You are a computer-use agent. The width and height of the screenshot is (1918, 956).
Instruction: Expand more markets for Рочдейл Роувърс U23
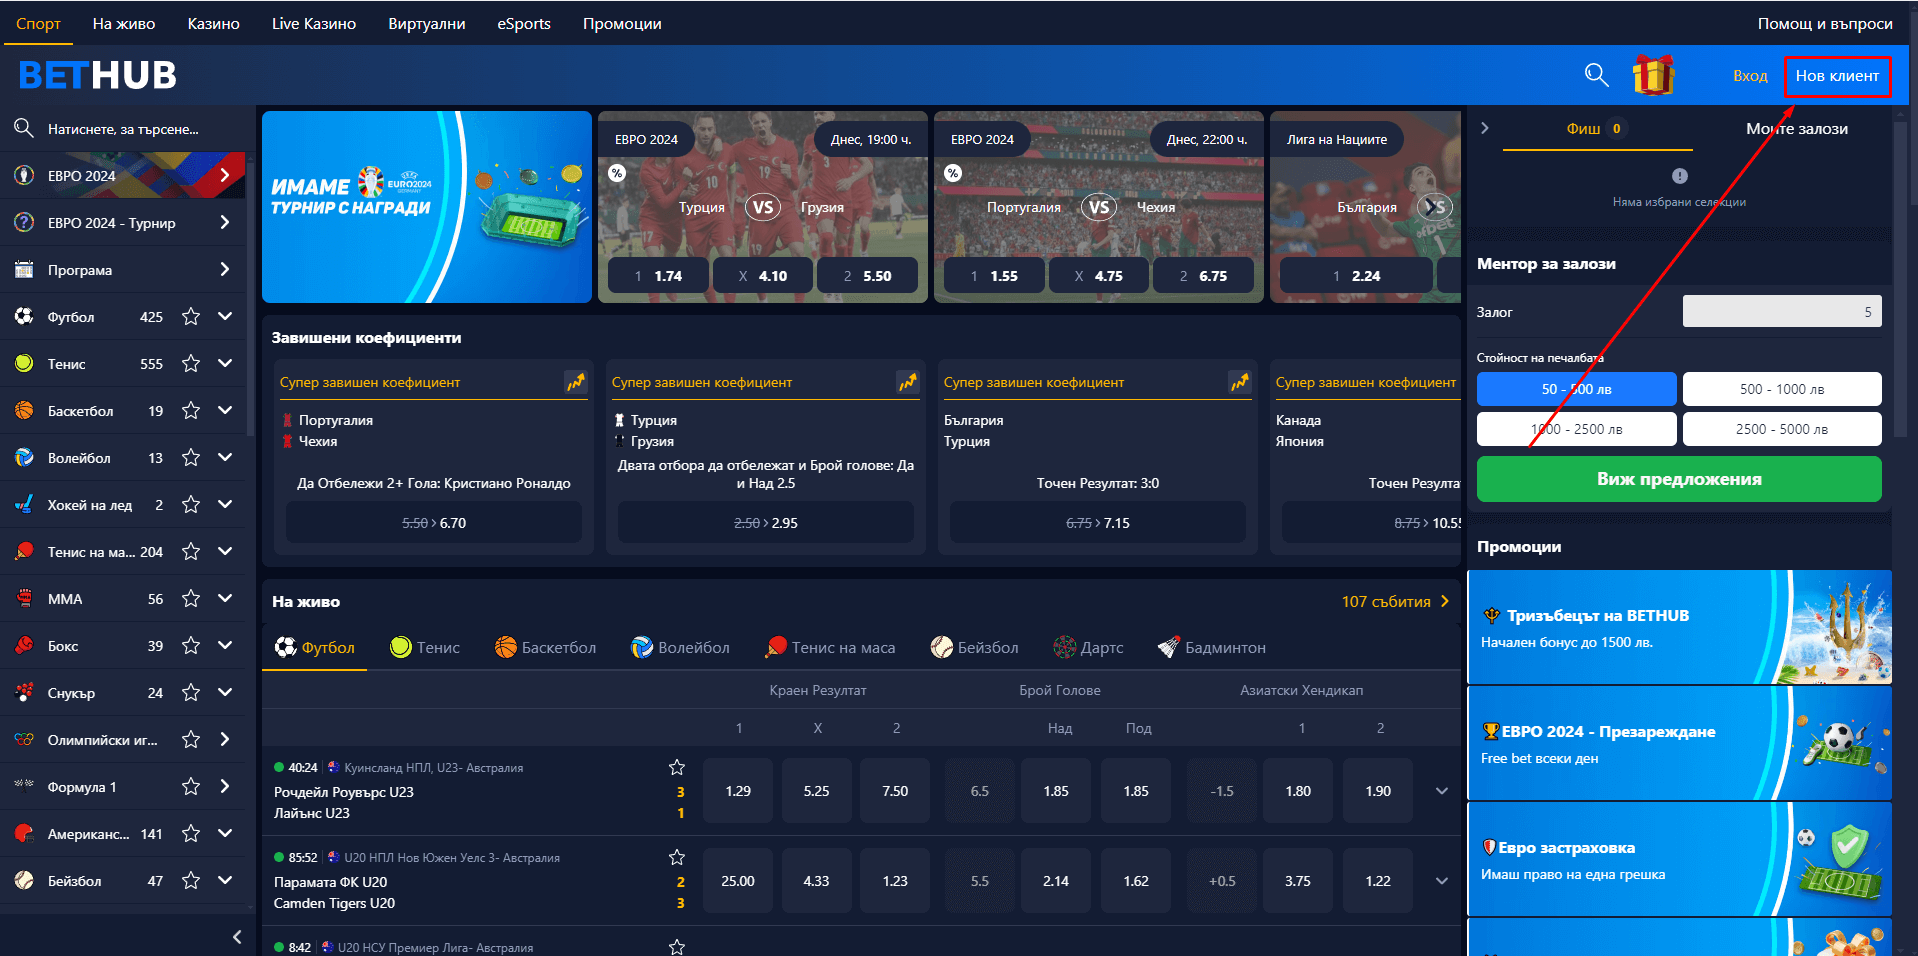[x=1442, y=791]
